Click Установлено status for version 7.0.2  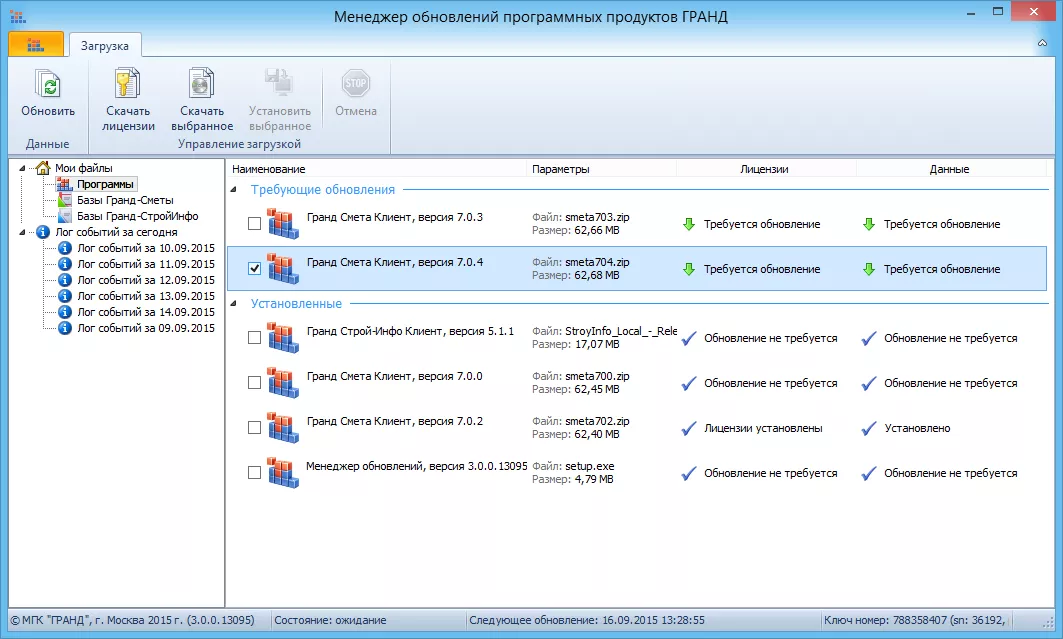917,428
